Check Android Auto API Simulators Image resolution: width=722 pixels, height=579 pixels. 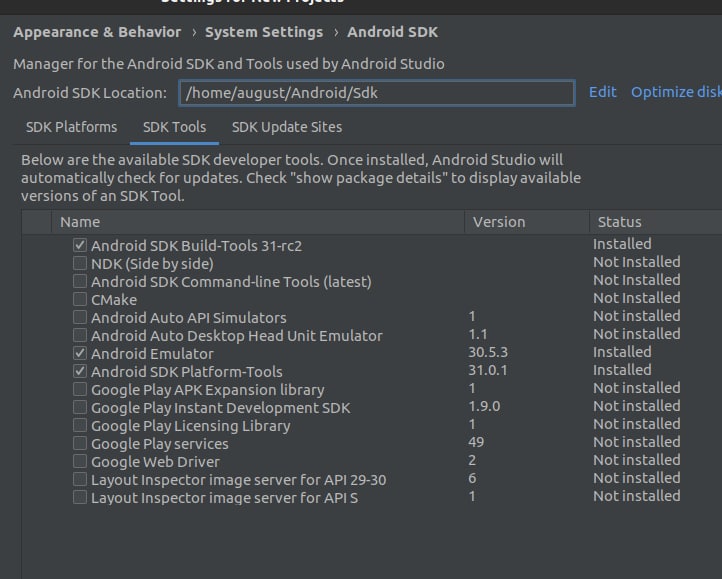click(x=80, y=317)
